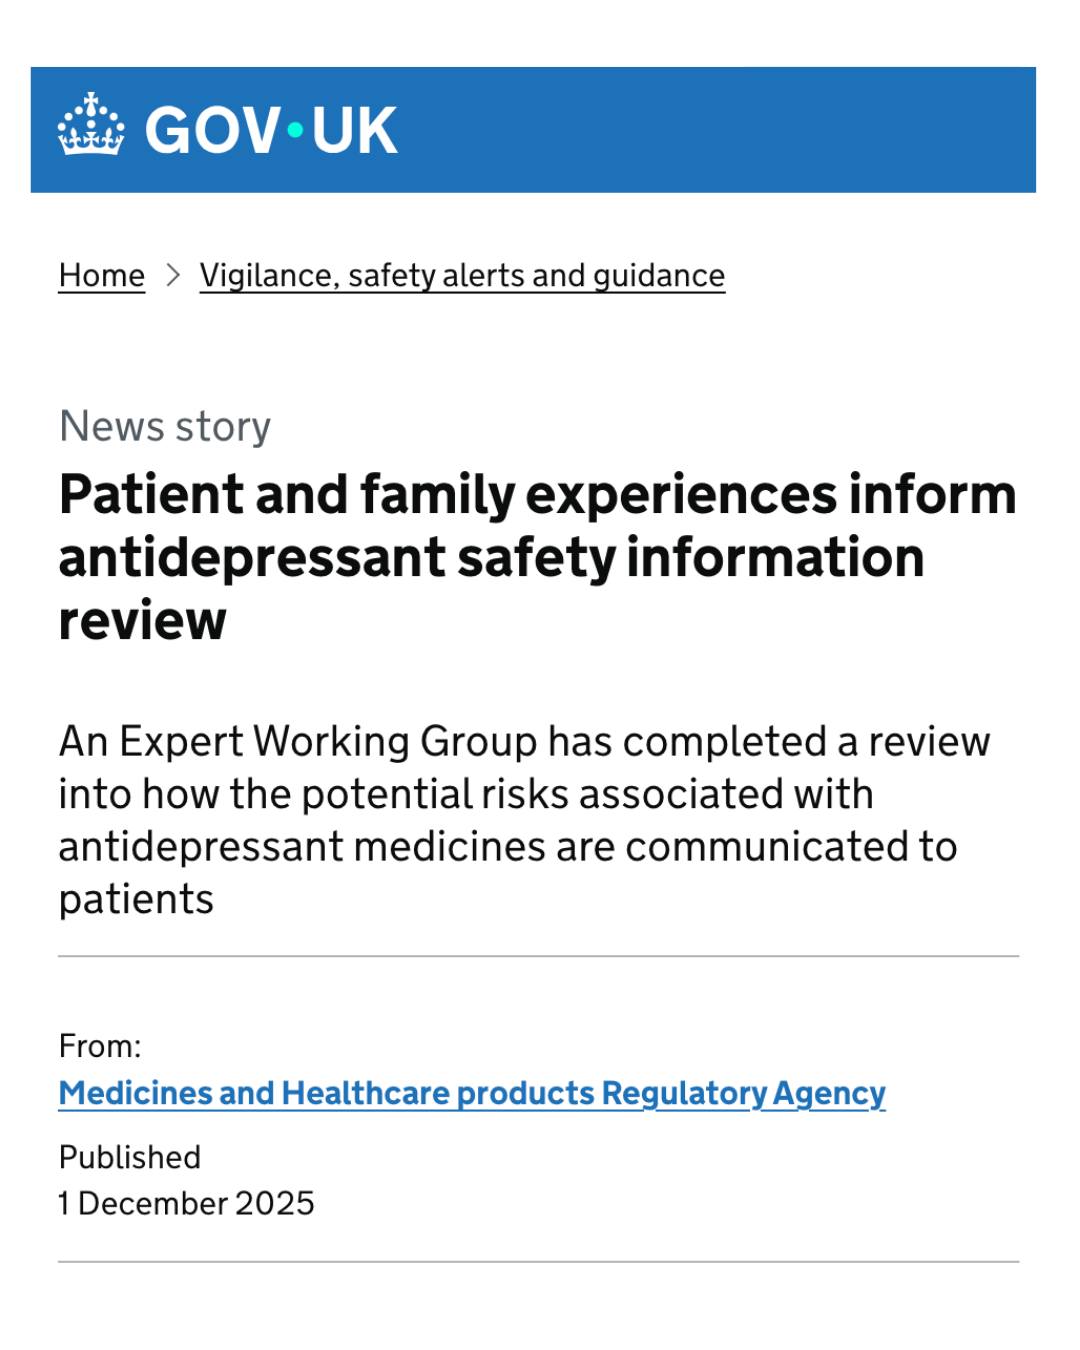Click the date "1 December 2025"
Screen dimensions: 1080x1350
pyautogui.click(x=186, y=1203)
